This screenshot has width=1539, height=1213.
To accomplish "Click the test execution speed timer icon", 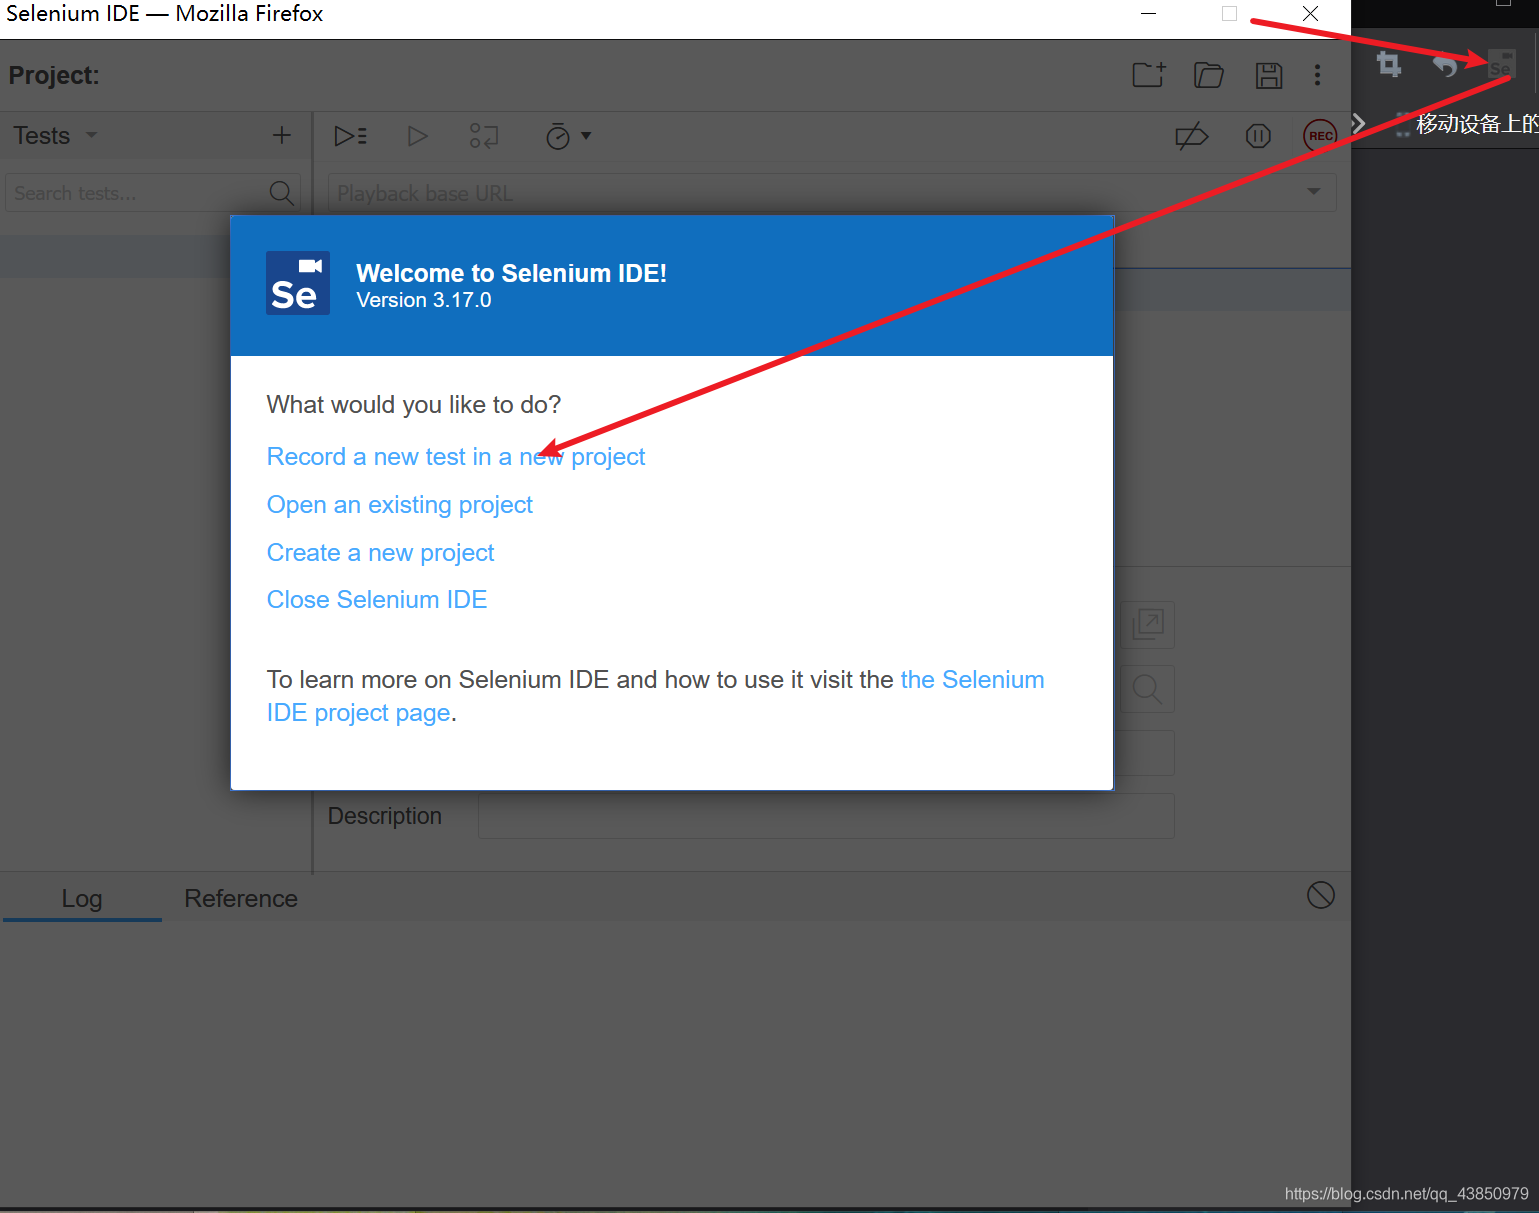I will (x=557, y=136).
